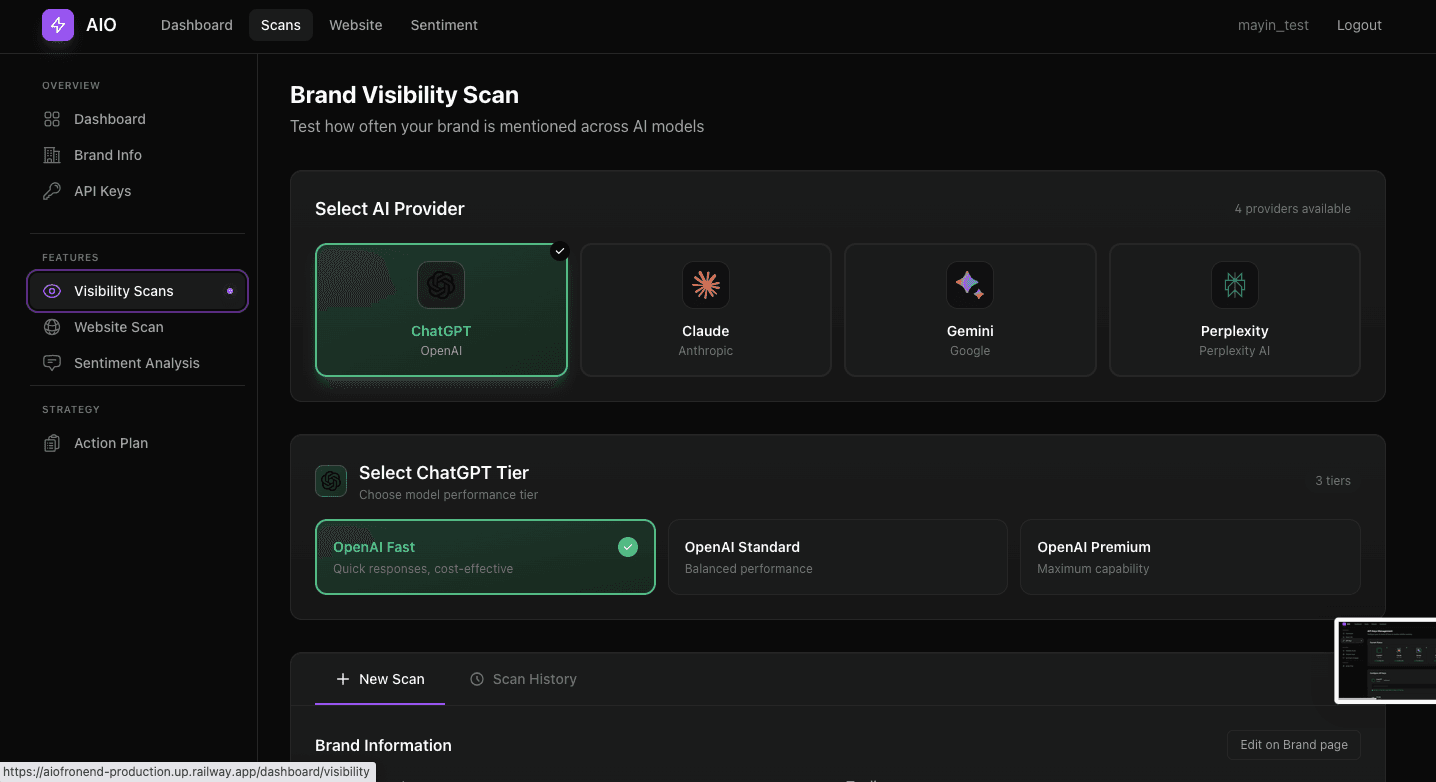Click the Dashboard grid icon in sidebar

coord(52,119)
